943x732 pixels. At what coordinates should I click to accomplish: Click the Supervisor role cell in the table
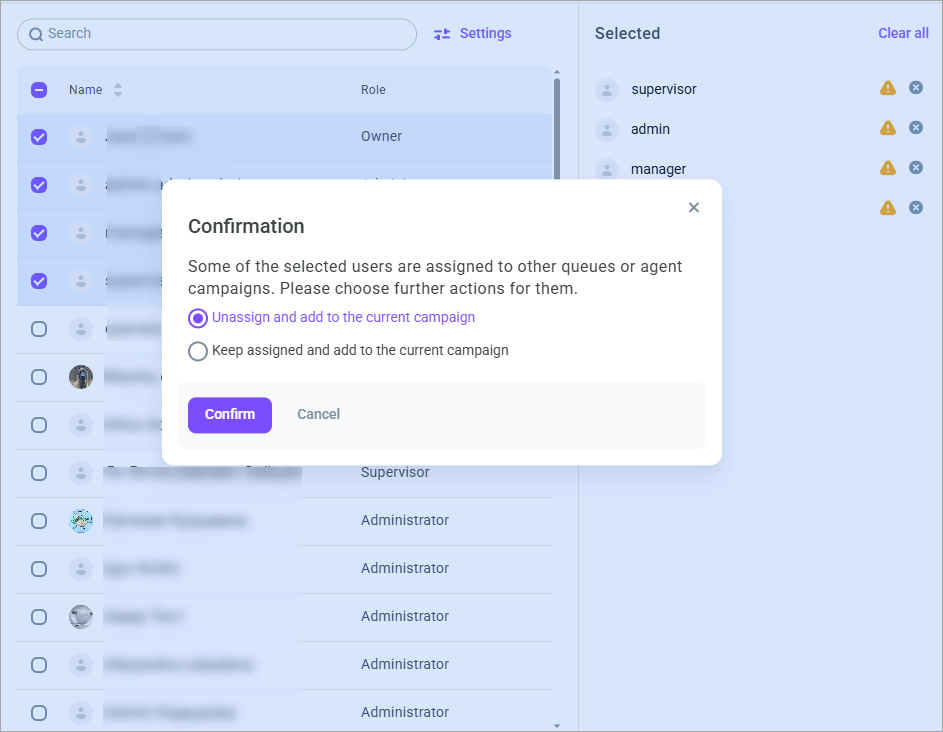tap(395, 472)
